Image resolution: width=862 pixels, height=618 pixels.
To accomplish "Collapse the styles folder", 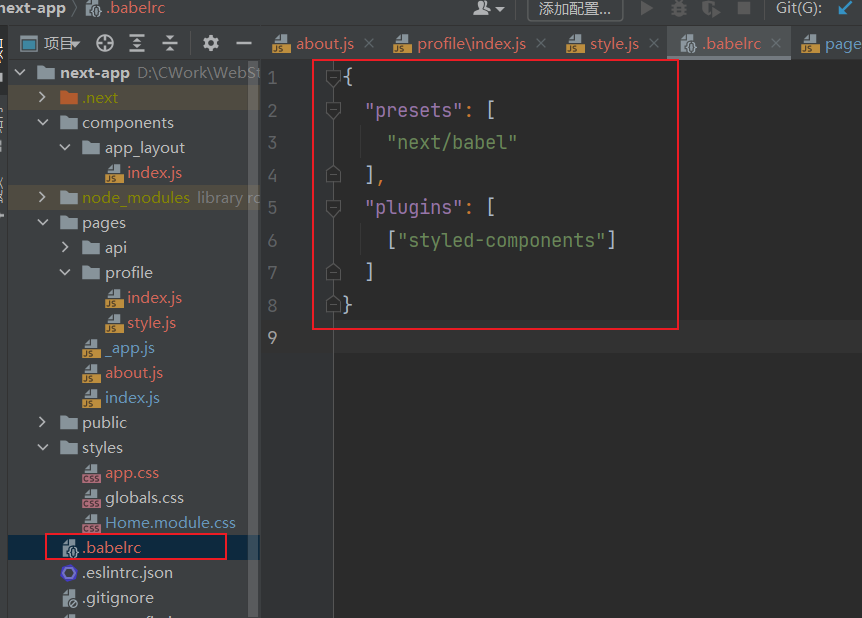I will (x=43, y=447).
